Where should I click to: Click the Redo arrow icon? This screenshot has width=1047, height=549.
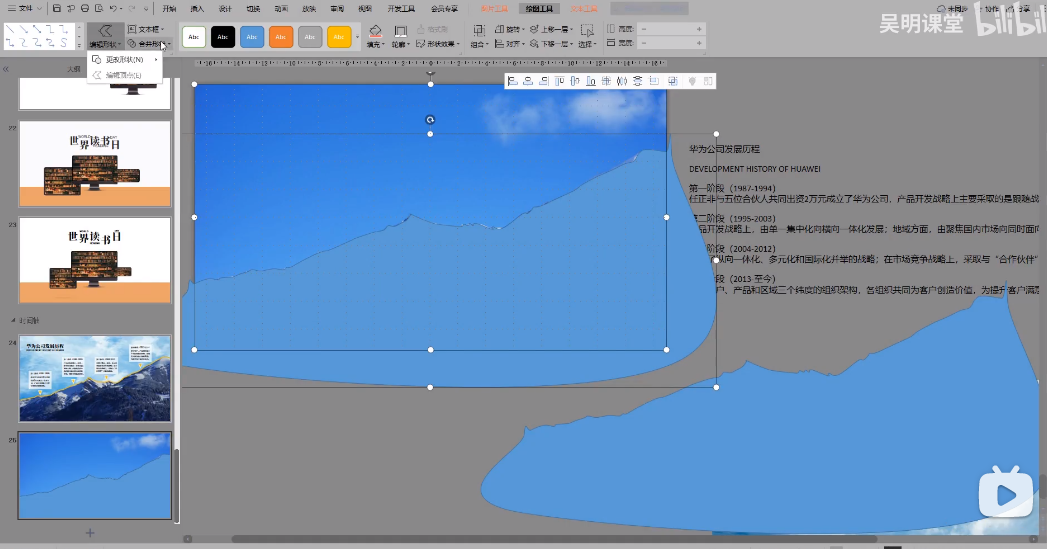tap(132, 9)
